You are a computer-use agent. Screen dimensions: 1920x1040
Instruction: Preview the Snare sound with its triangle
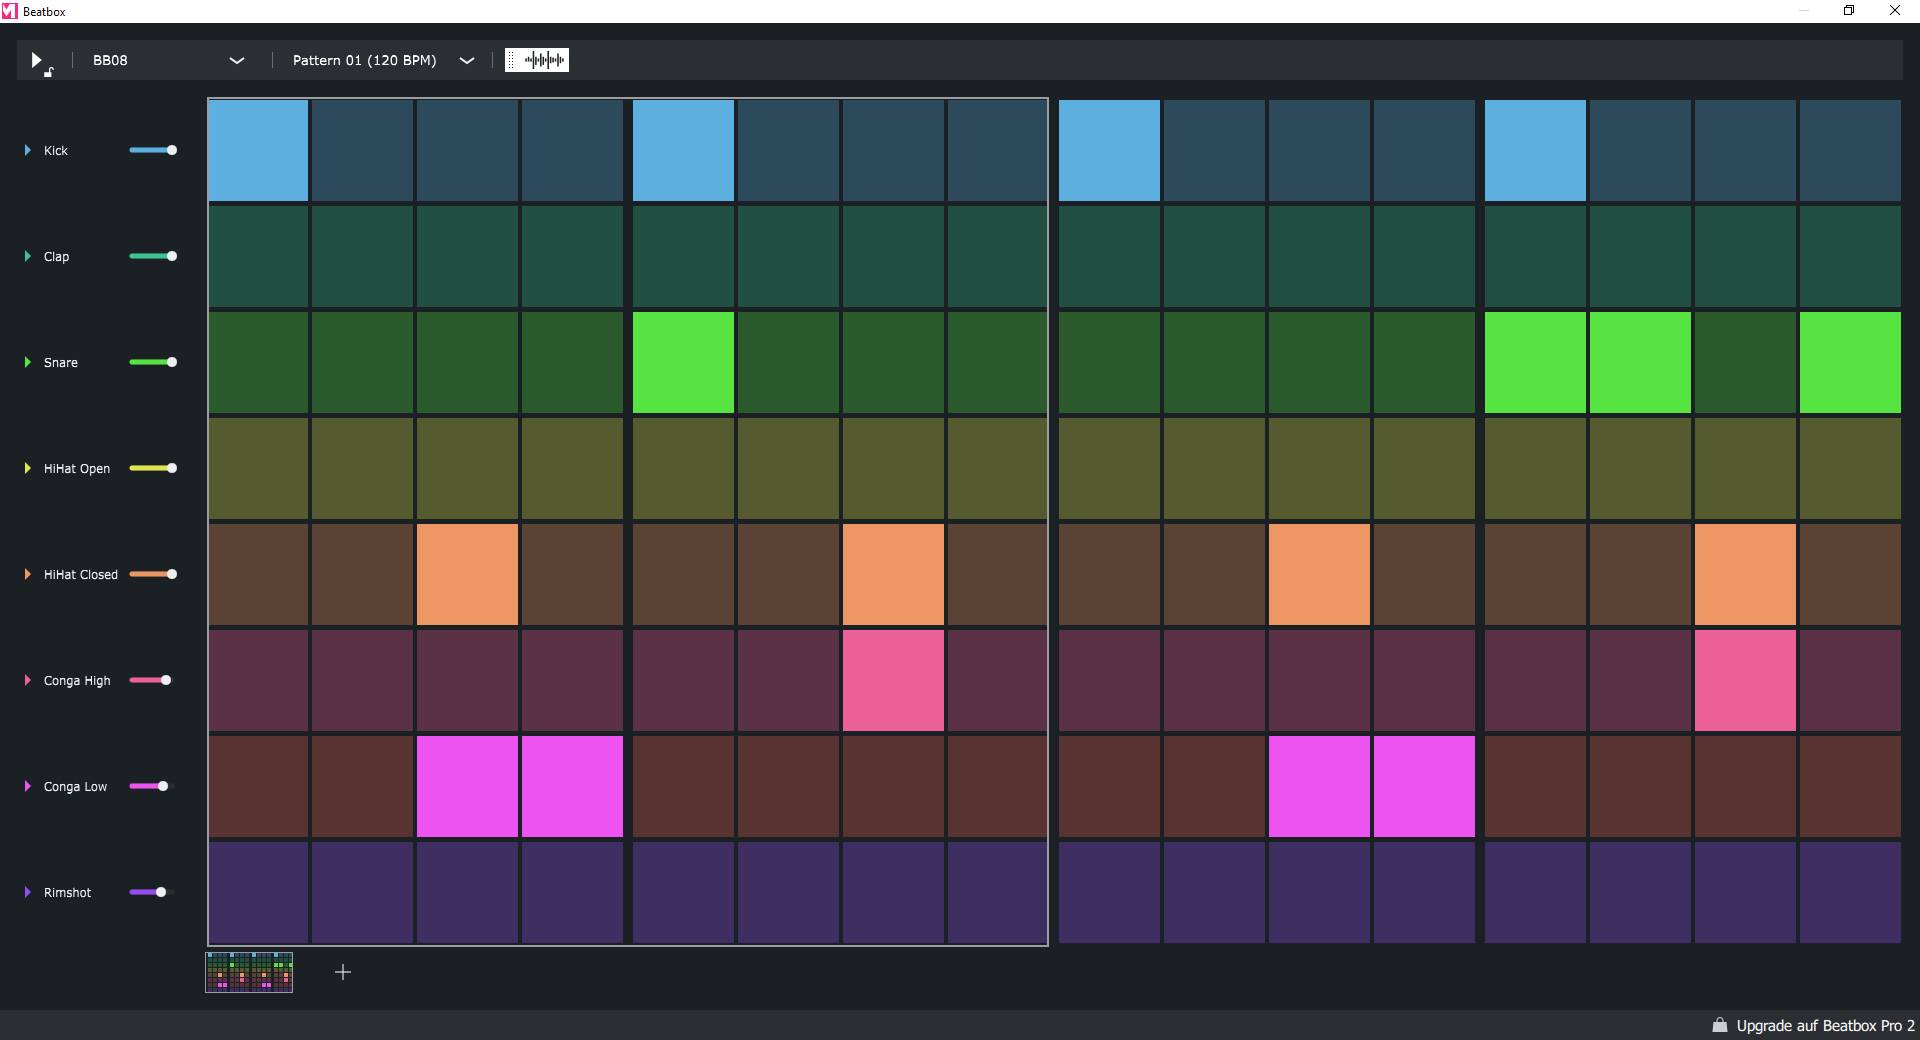[27, 362]
